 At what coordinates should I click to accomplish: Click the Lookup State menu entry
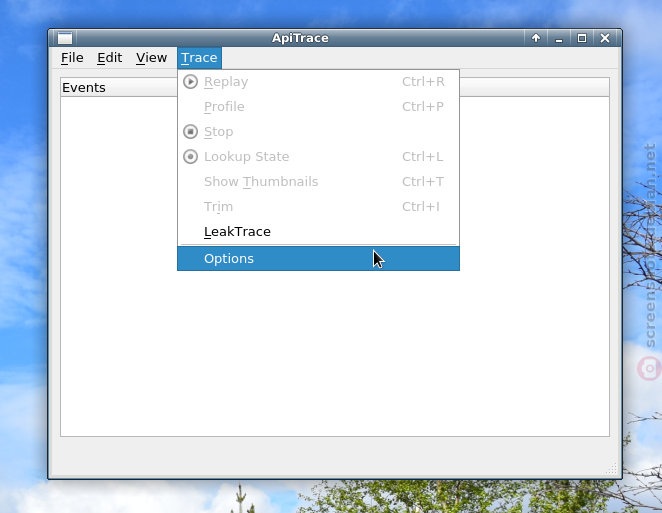(318, 157)
